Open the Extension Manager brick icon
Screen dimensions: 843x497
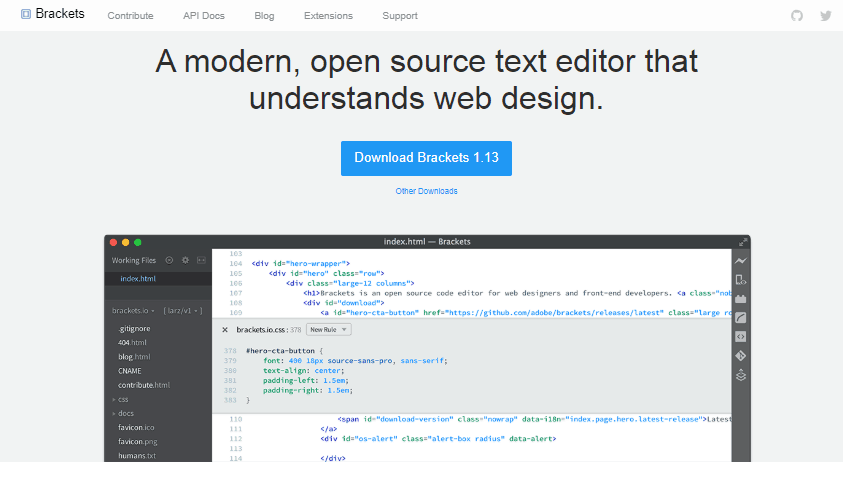pyautogui.click(x=741, y=299)
